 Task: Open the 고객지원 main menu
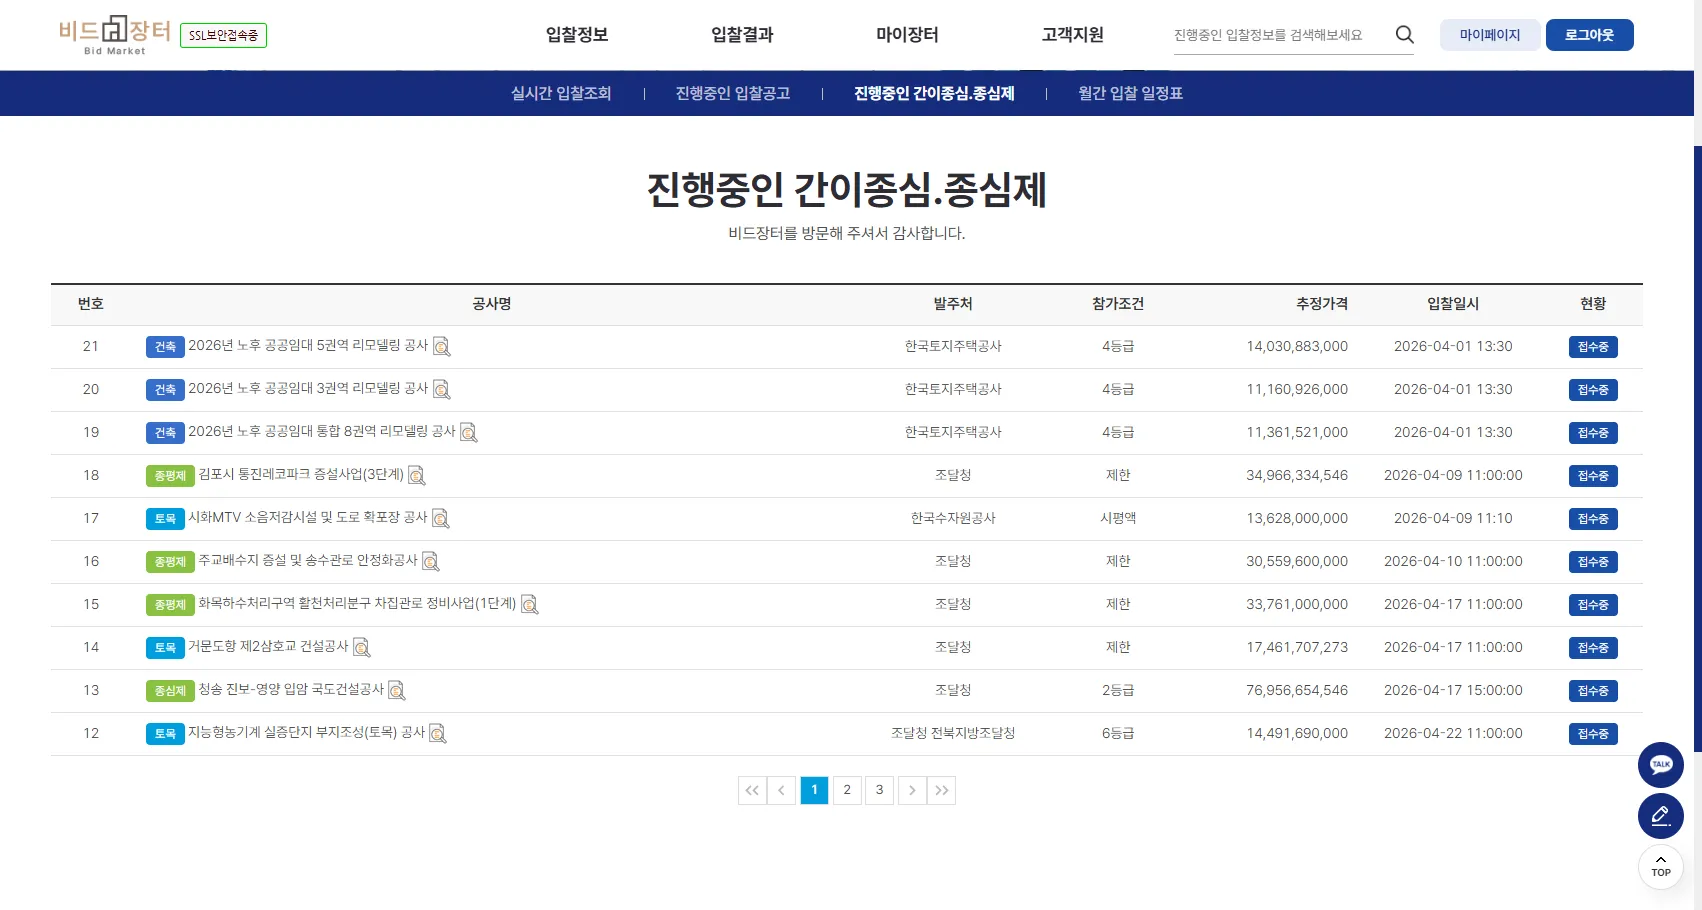click(1072, 35)
